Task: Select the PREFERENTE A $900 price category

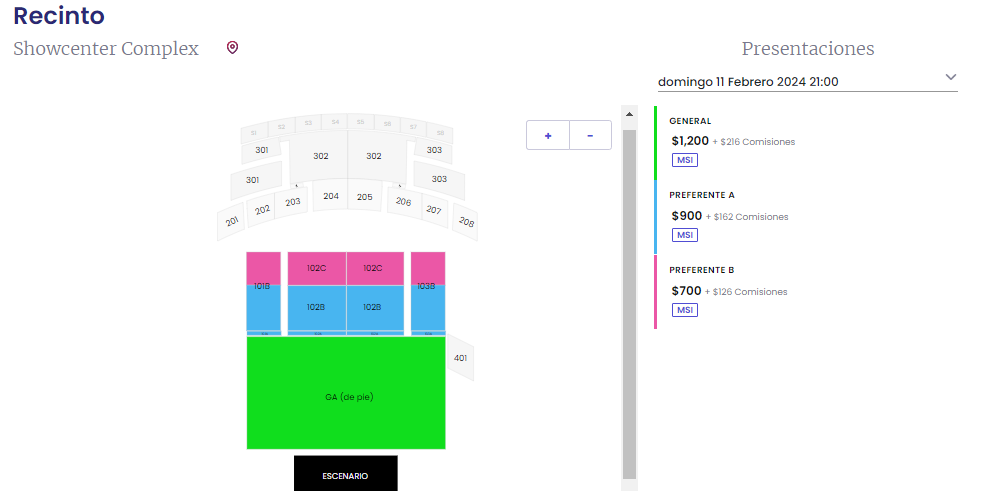Action: click(x=806, y=217)
